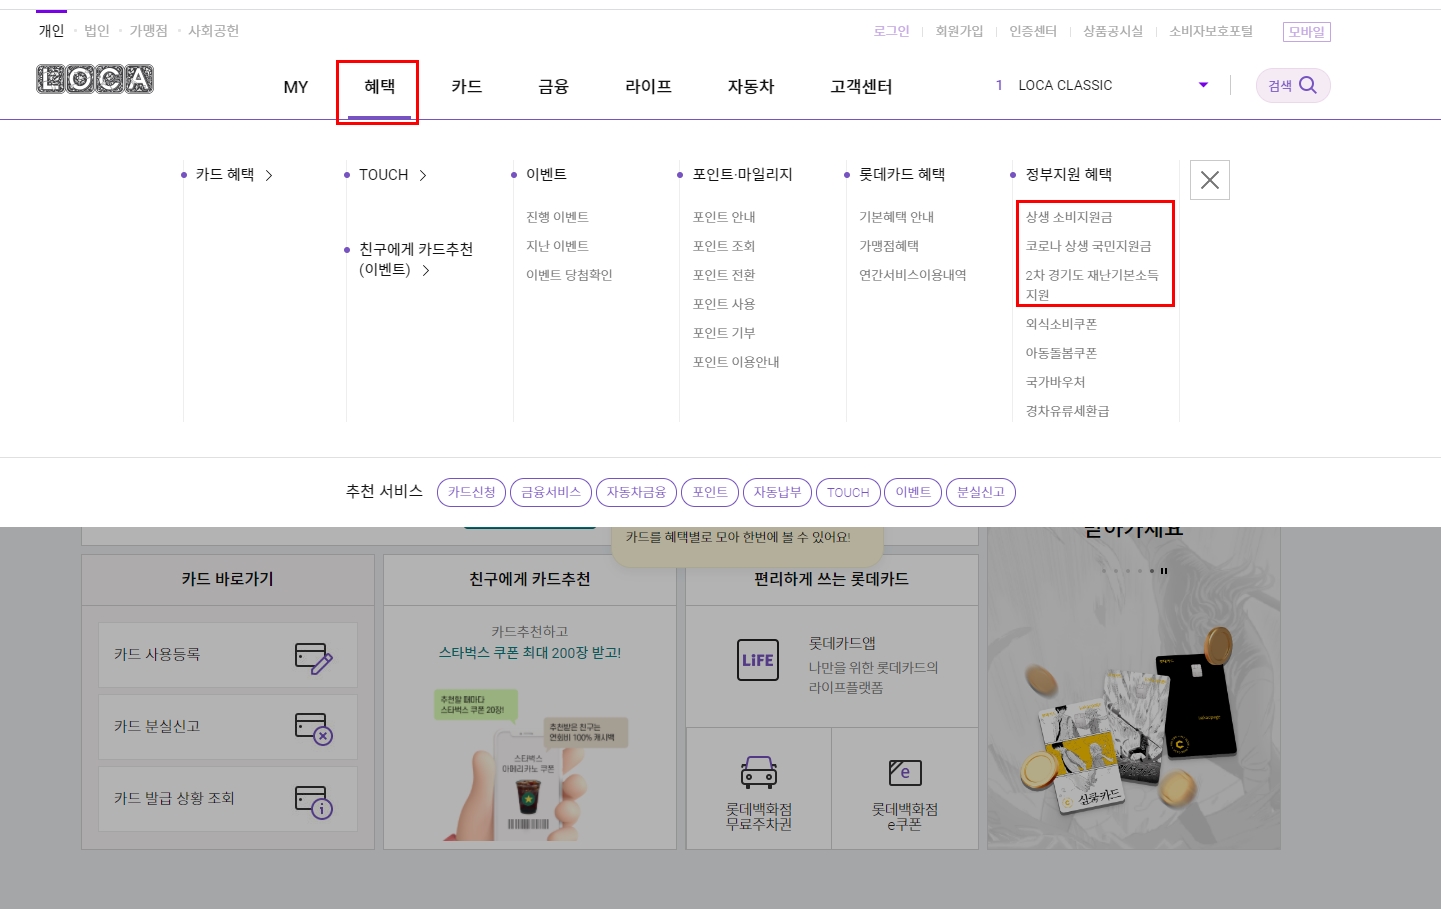1441x909 pixels.
Task: Click the TOUCH recommended service pill
Action: (x=848, y=492)
